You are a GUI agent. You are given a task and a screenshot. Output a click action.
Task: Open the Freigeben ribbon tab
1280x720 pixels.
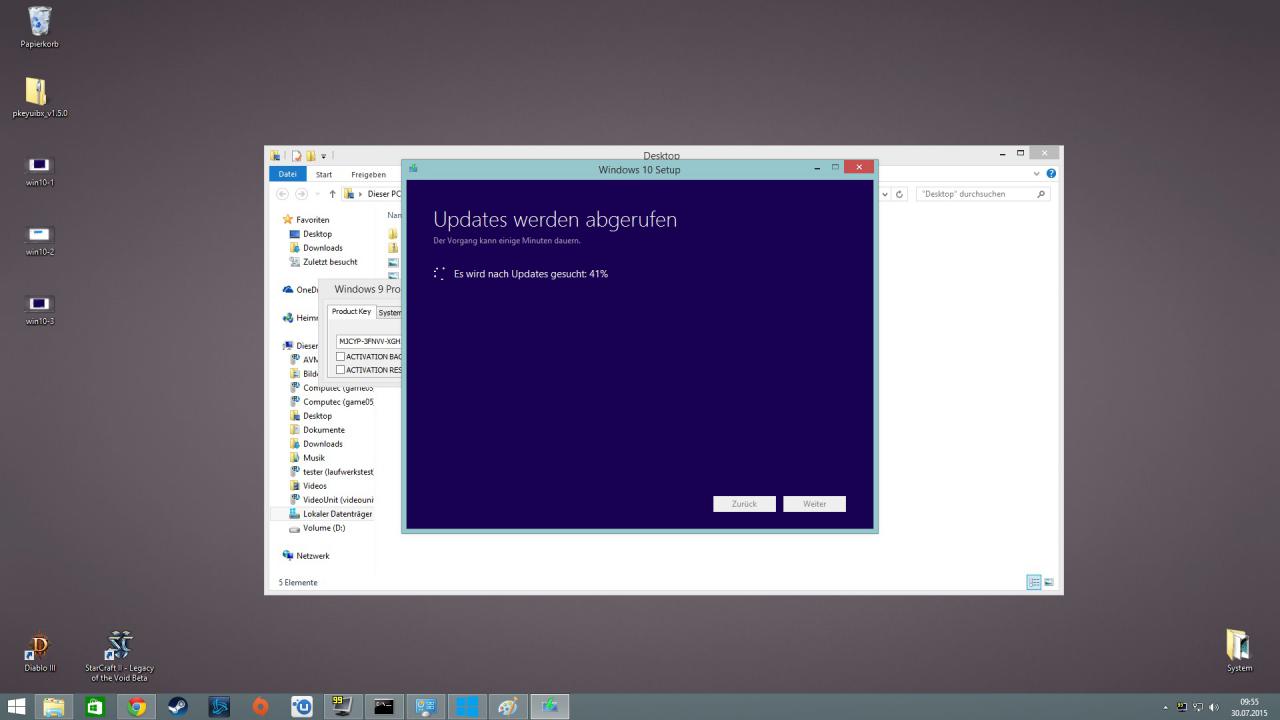point(368,174)
